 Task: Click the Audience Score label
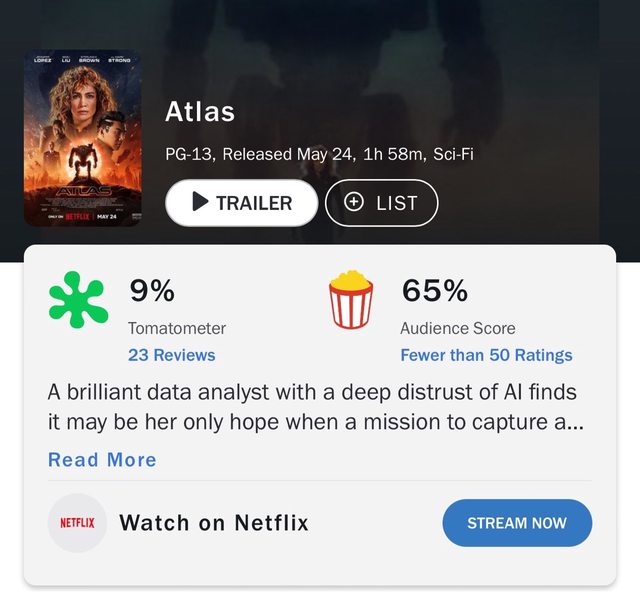[458, 328]
